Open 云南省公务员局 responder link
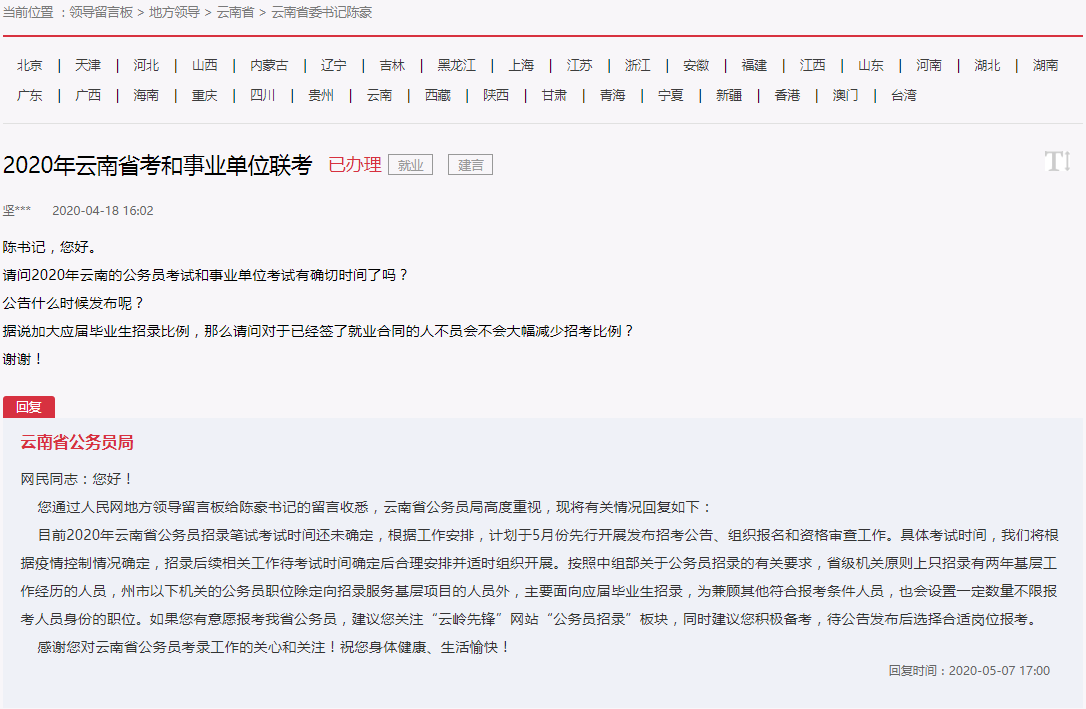Screen dimensions: 1086x709 point(77,442)
